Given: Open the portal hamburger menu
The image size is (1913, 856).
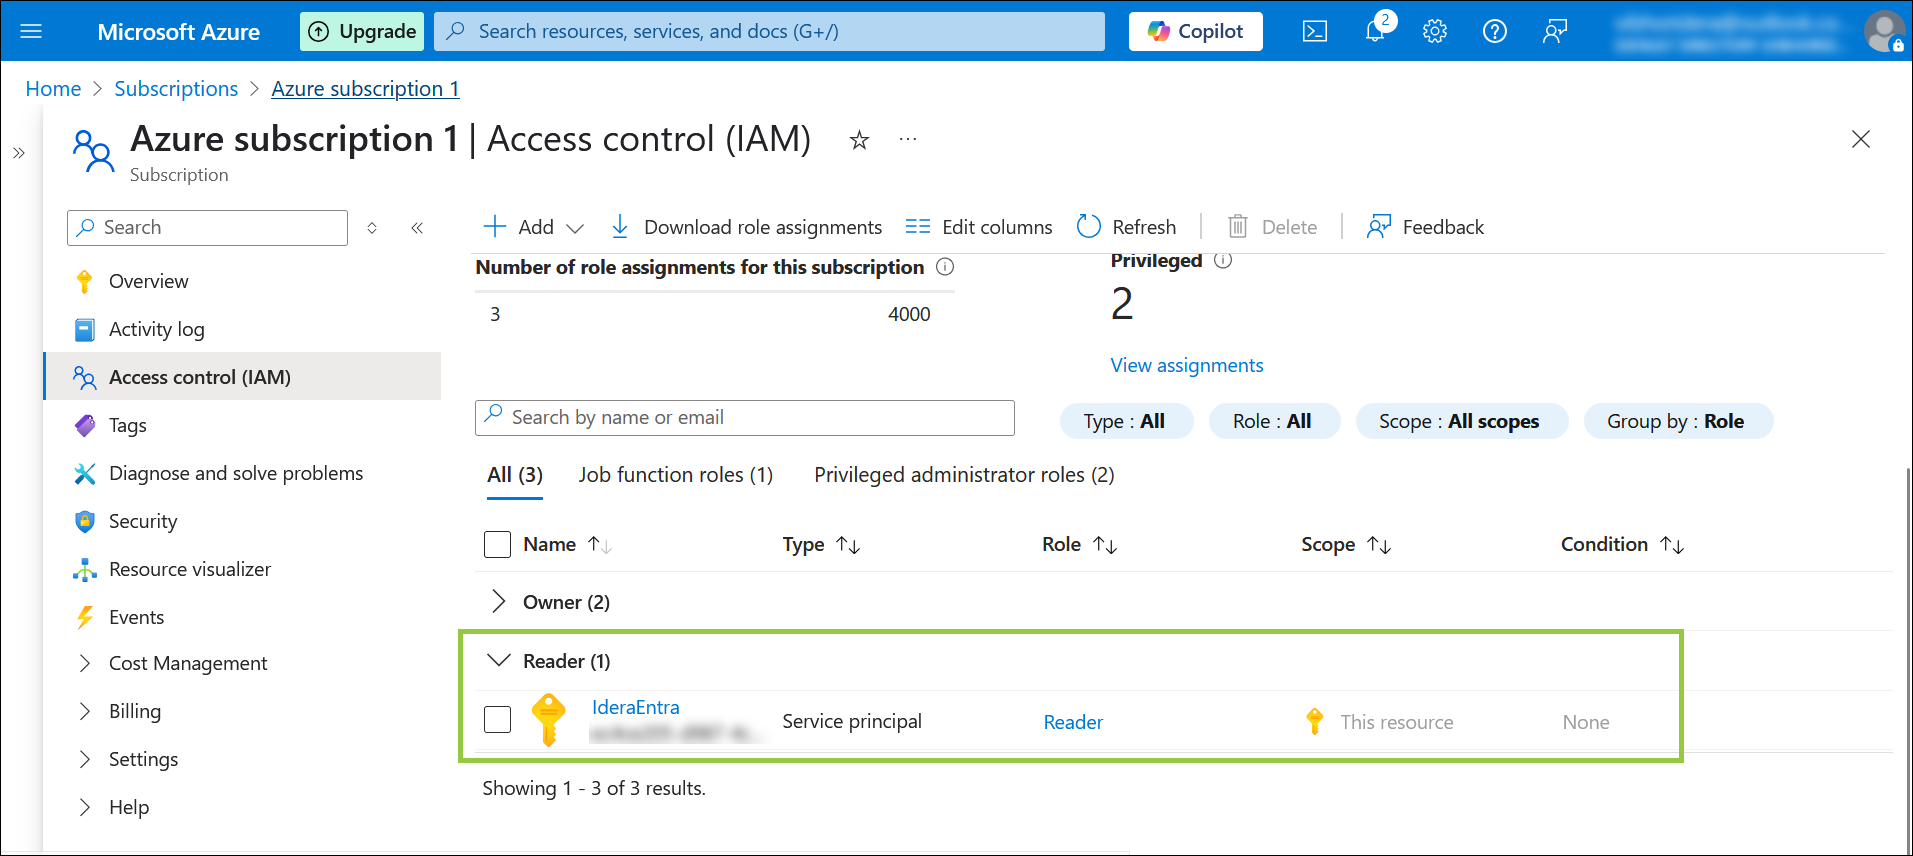Looking at the screenshot, I should (31, 32).
